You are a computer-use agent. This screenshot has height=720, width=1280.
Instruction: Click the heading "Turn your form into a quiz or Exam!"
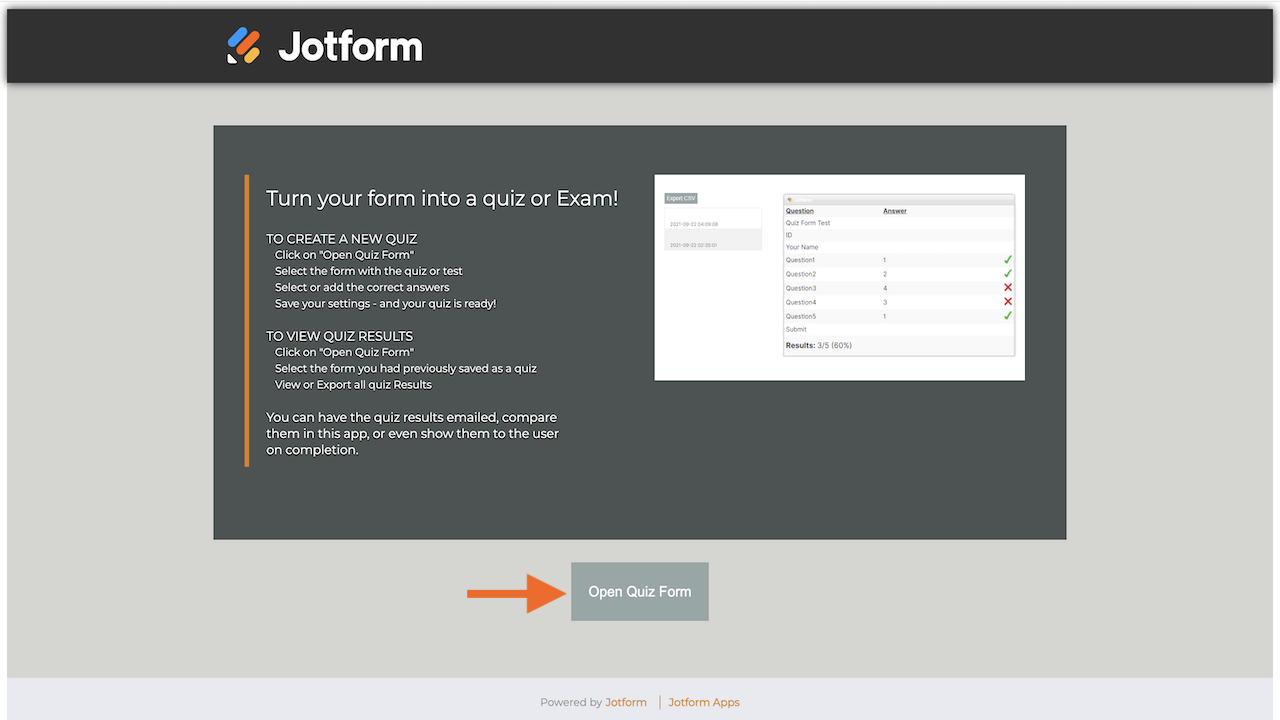point(442,198)
